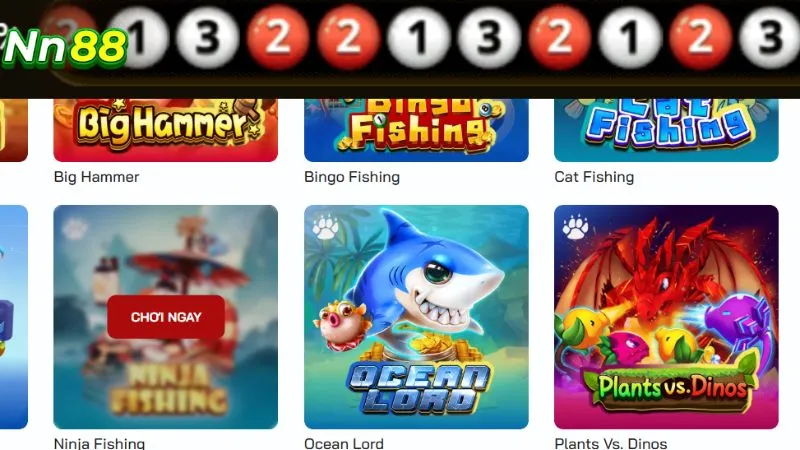Image resolution: width=800 pixels, height=450 pixels.
Task: Click the last white ball numbered 3
Action: pos(769,37)
